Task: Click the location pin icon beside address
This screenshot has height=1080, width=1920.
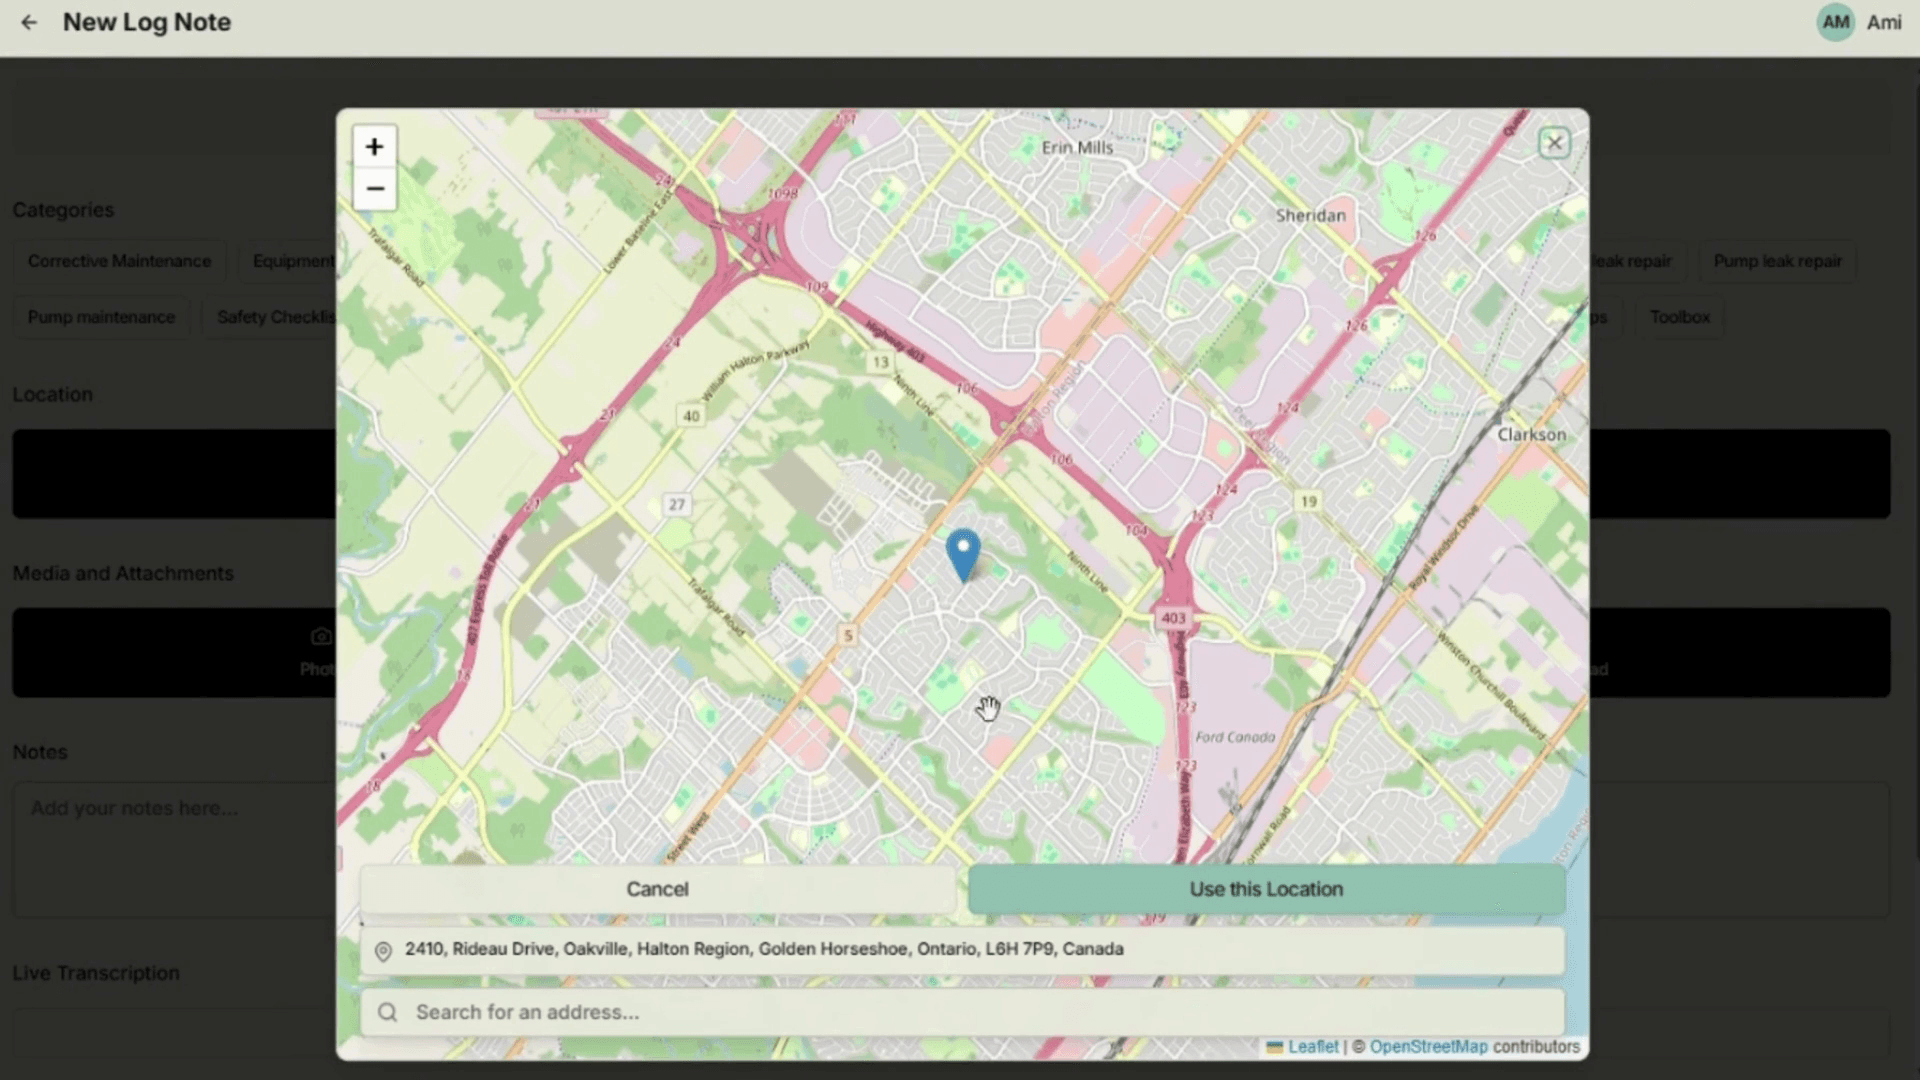Action: pos(383,950)
